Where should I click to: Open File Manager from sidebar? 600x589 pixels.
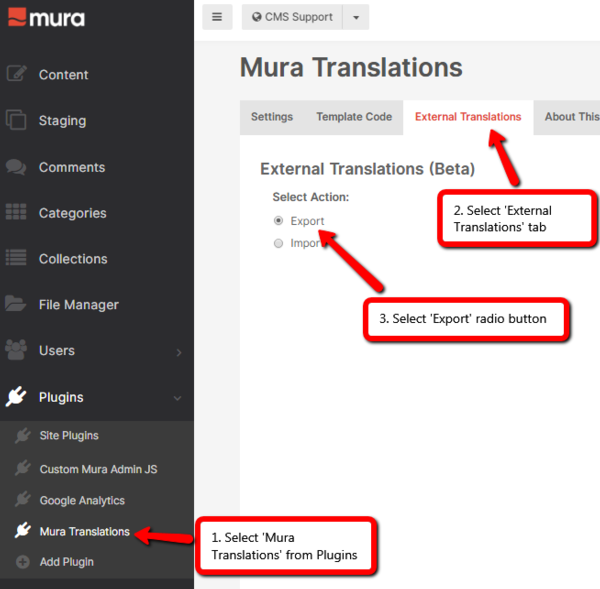(x=79, y=305)
